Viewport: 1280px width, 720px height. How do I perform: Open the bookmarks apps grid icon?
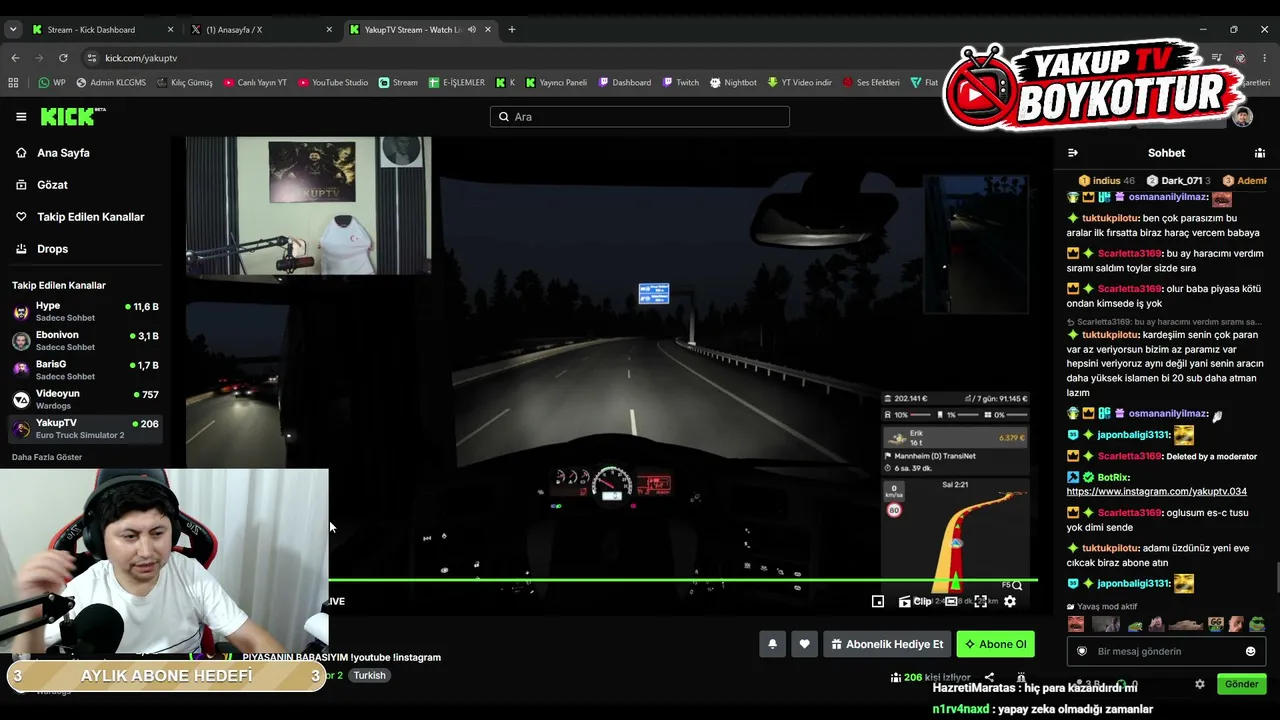coord(15,82)
